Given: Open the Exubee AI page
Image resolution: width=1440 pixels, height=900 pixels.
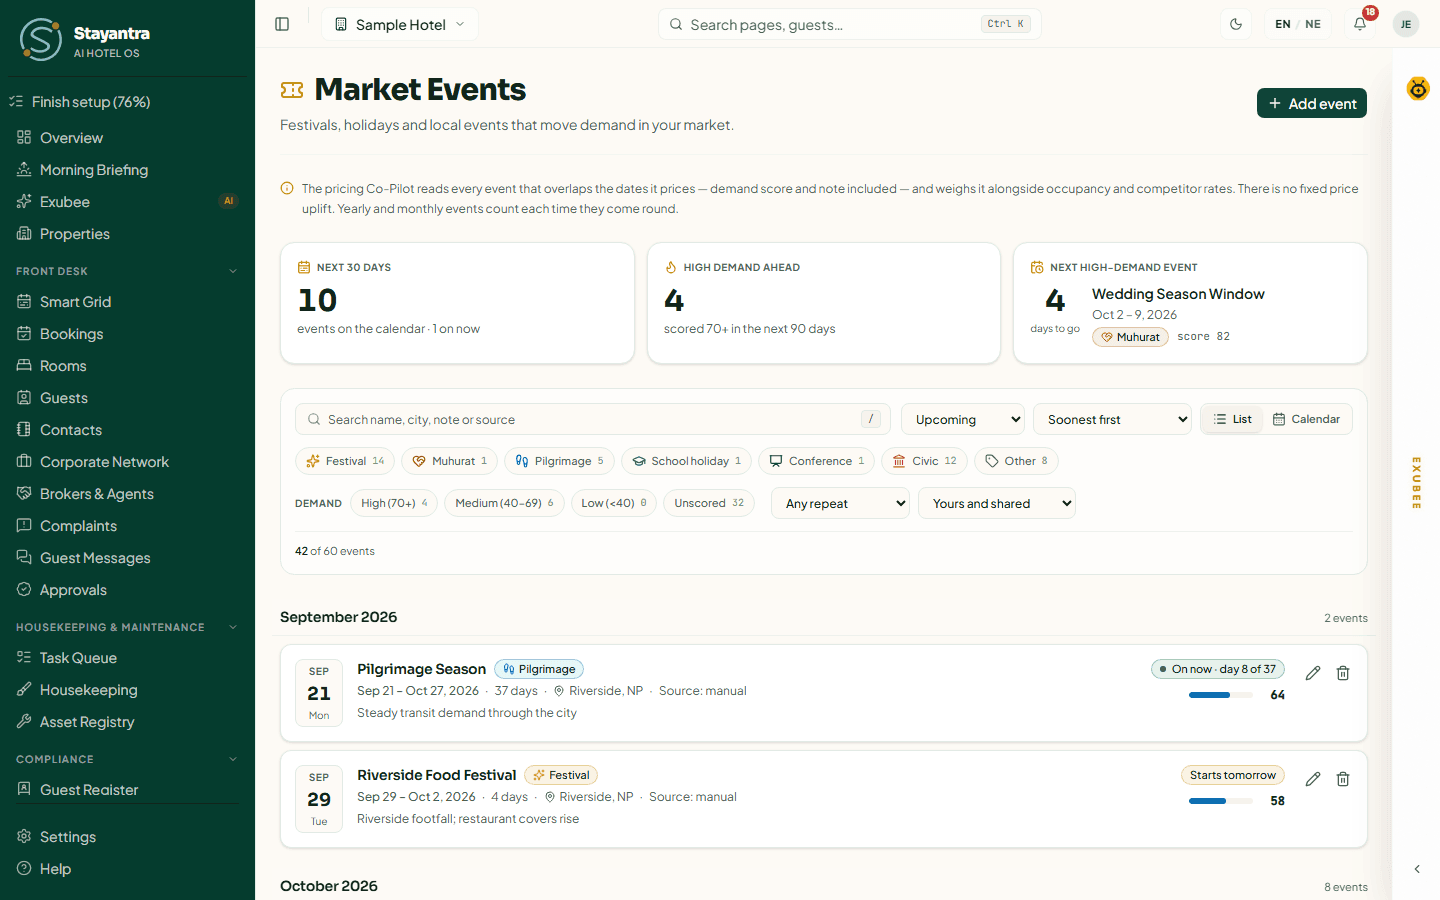Looking at the screenshot, I should pos(127,202).
